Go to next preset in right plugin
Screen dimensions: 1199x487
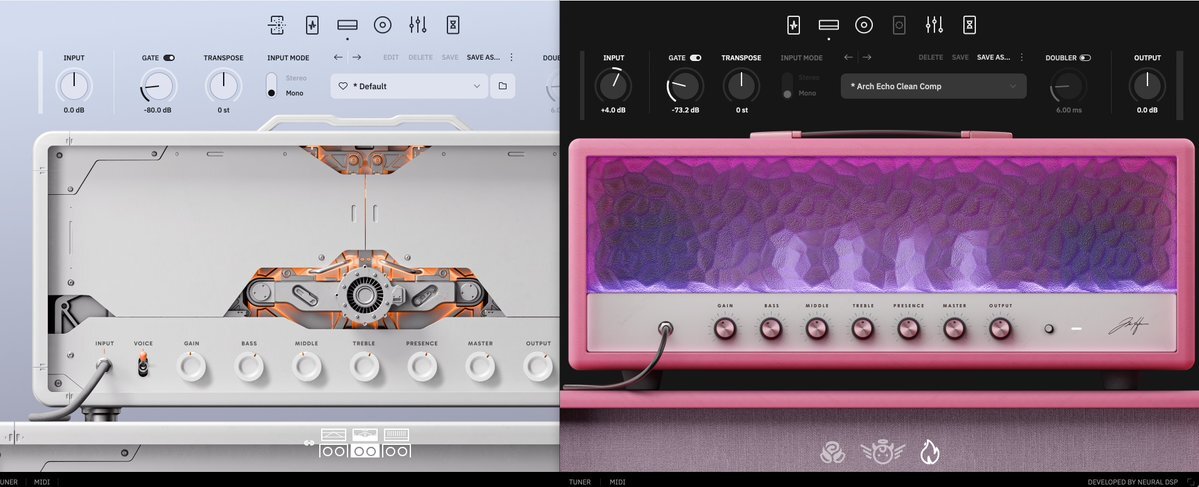click(x=866, y=57)
